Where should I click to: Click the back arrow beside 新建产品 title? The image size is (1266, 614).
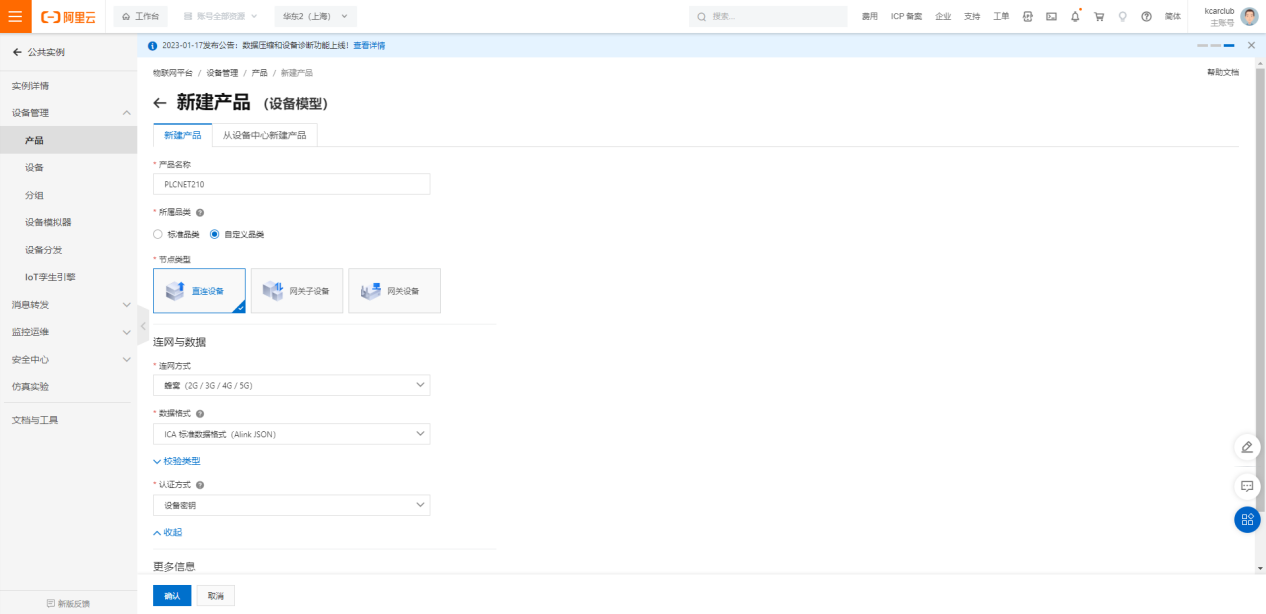point(160,103)
